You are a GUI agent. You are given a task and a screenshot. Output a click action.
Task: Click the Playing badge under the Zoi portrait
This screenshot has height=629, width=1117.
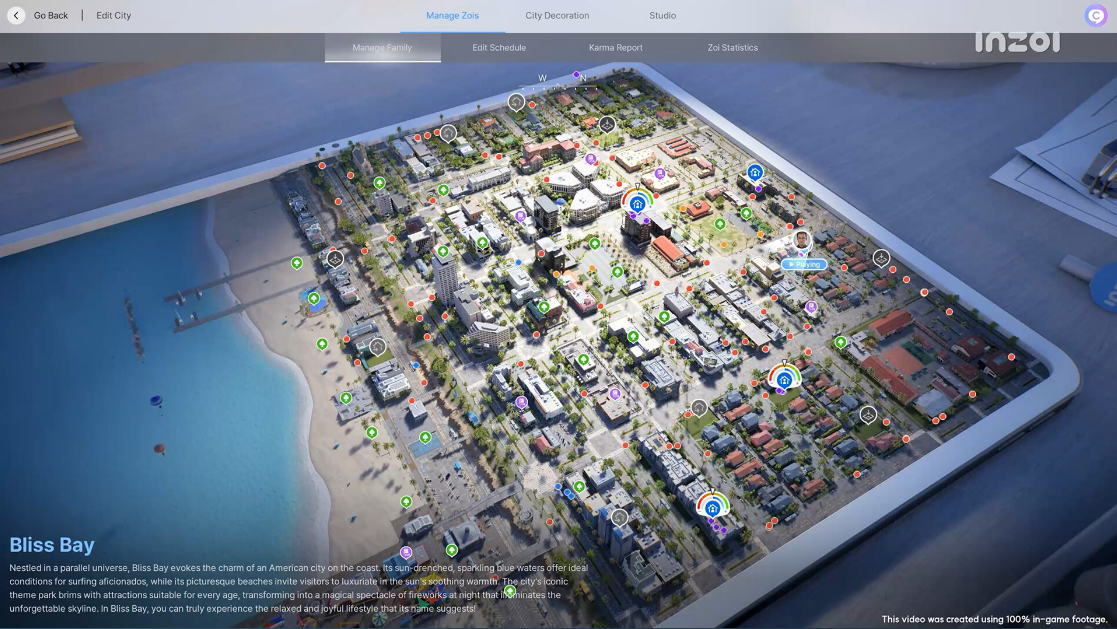pyautogui.click(x=803, y=264)
